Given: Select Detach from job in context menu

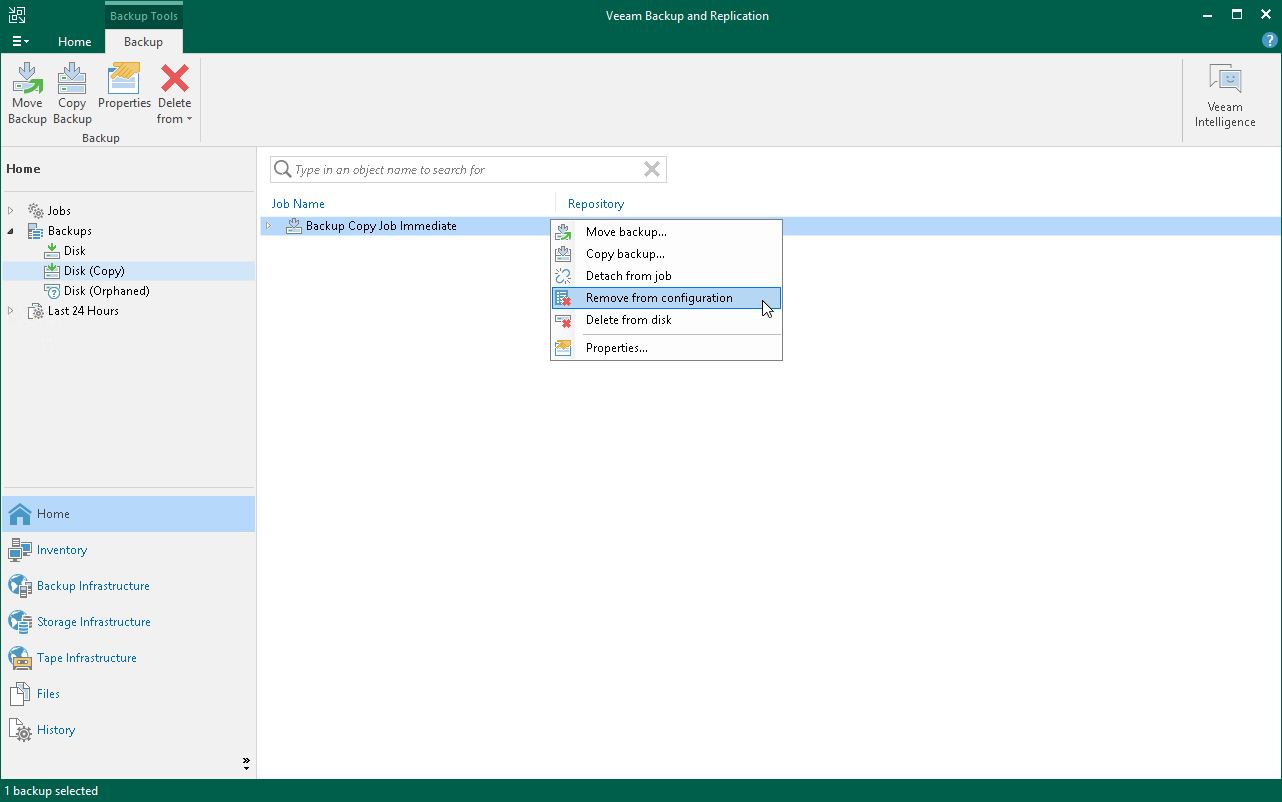Looking at the screenshot, I should [x=628, y=276].
